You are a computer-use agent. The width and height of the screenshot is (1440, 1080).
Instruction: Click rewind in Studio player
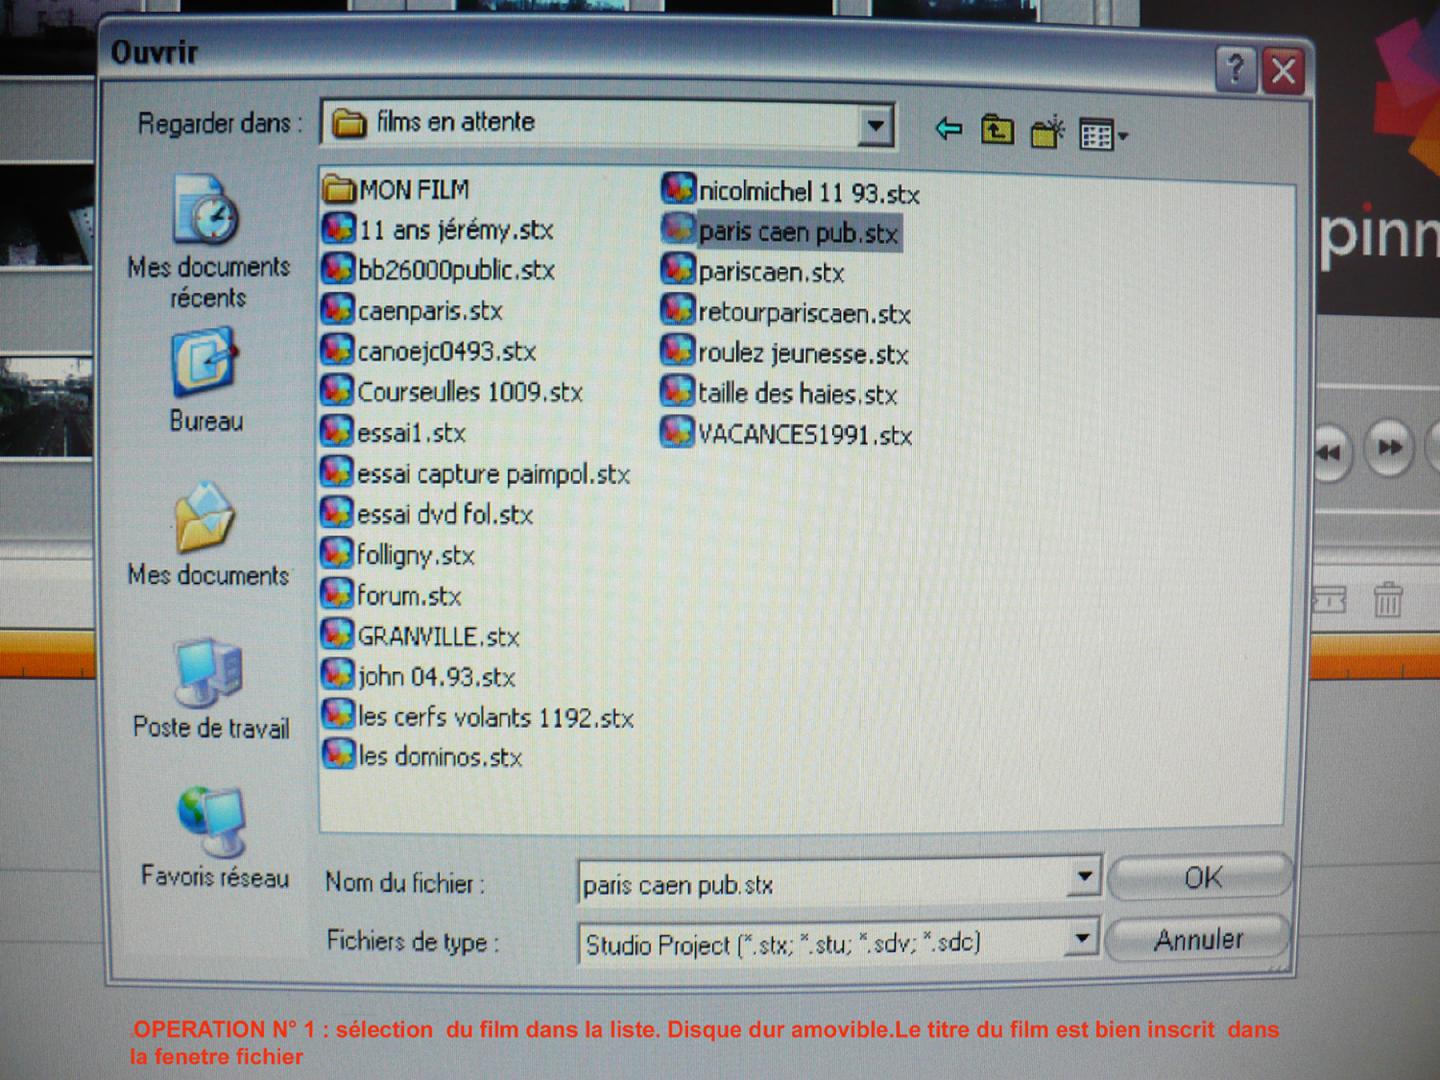coord(1329,453)
